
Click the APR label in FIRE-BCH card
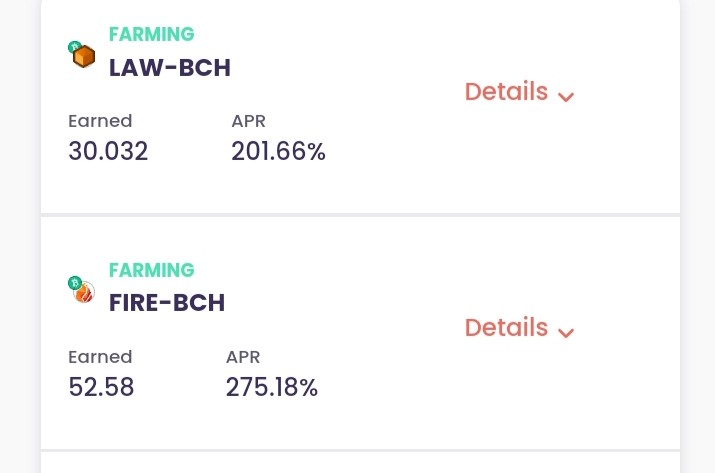click(243, 357)
